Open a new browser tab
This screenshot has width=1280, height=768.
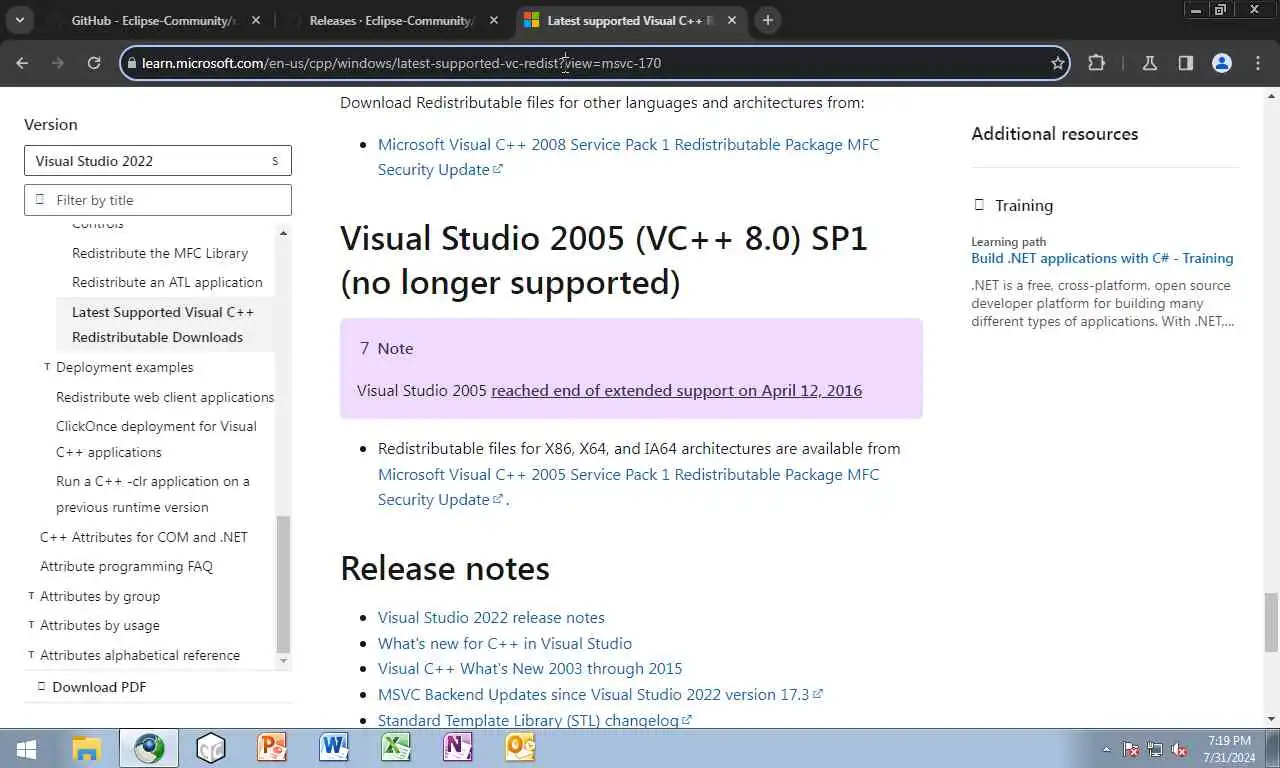click(768, 20)
